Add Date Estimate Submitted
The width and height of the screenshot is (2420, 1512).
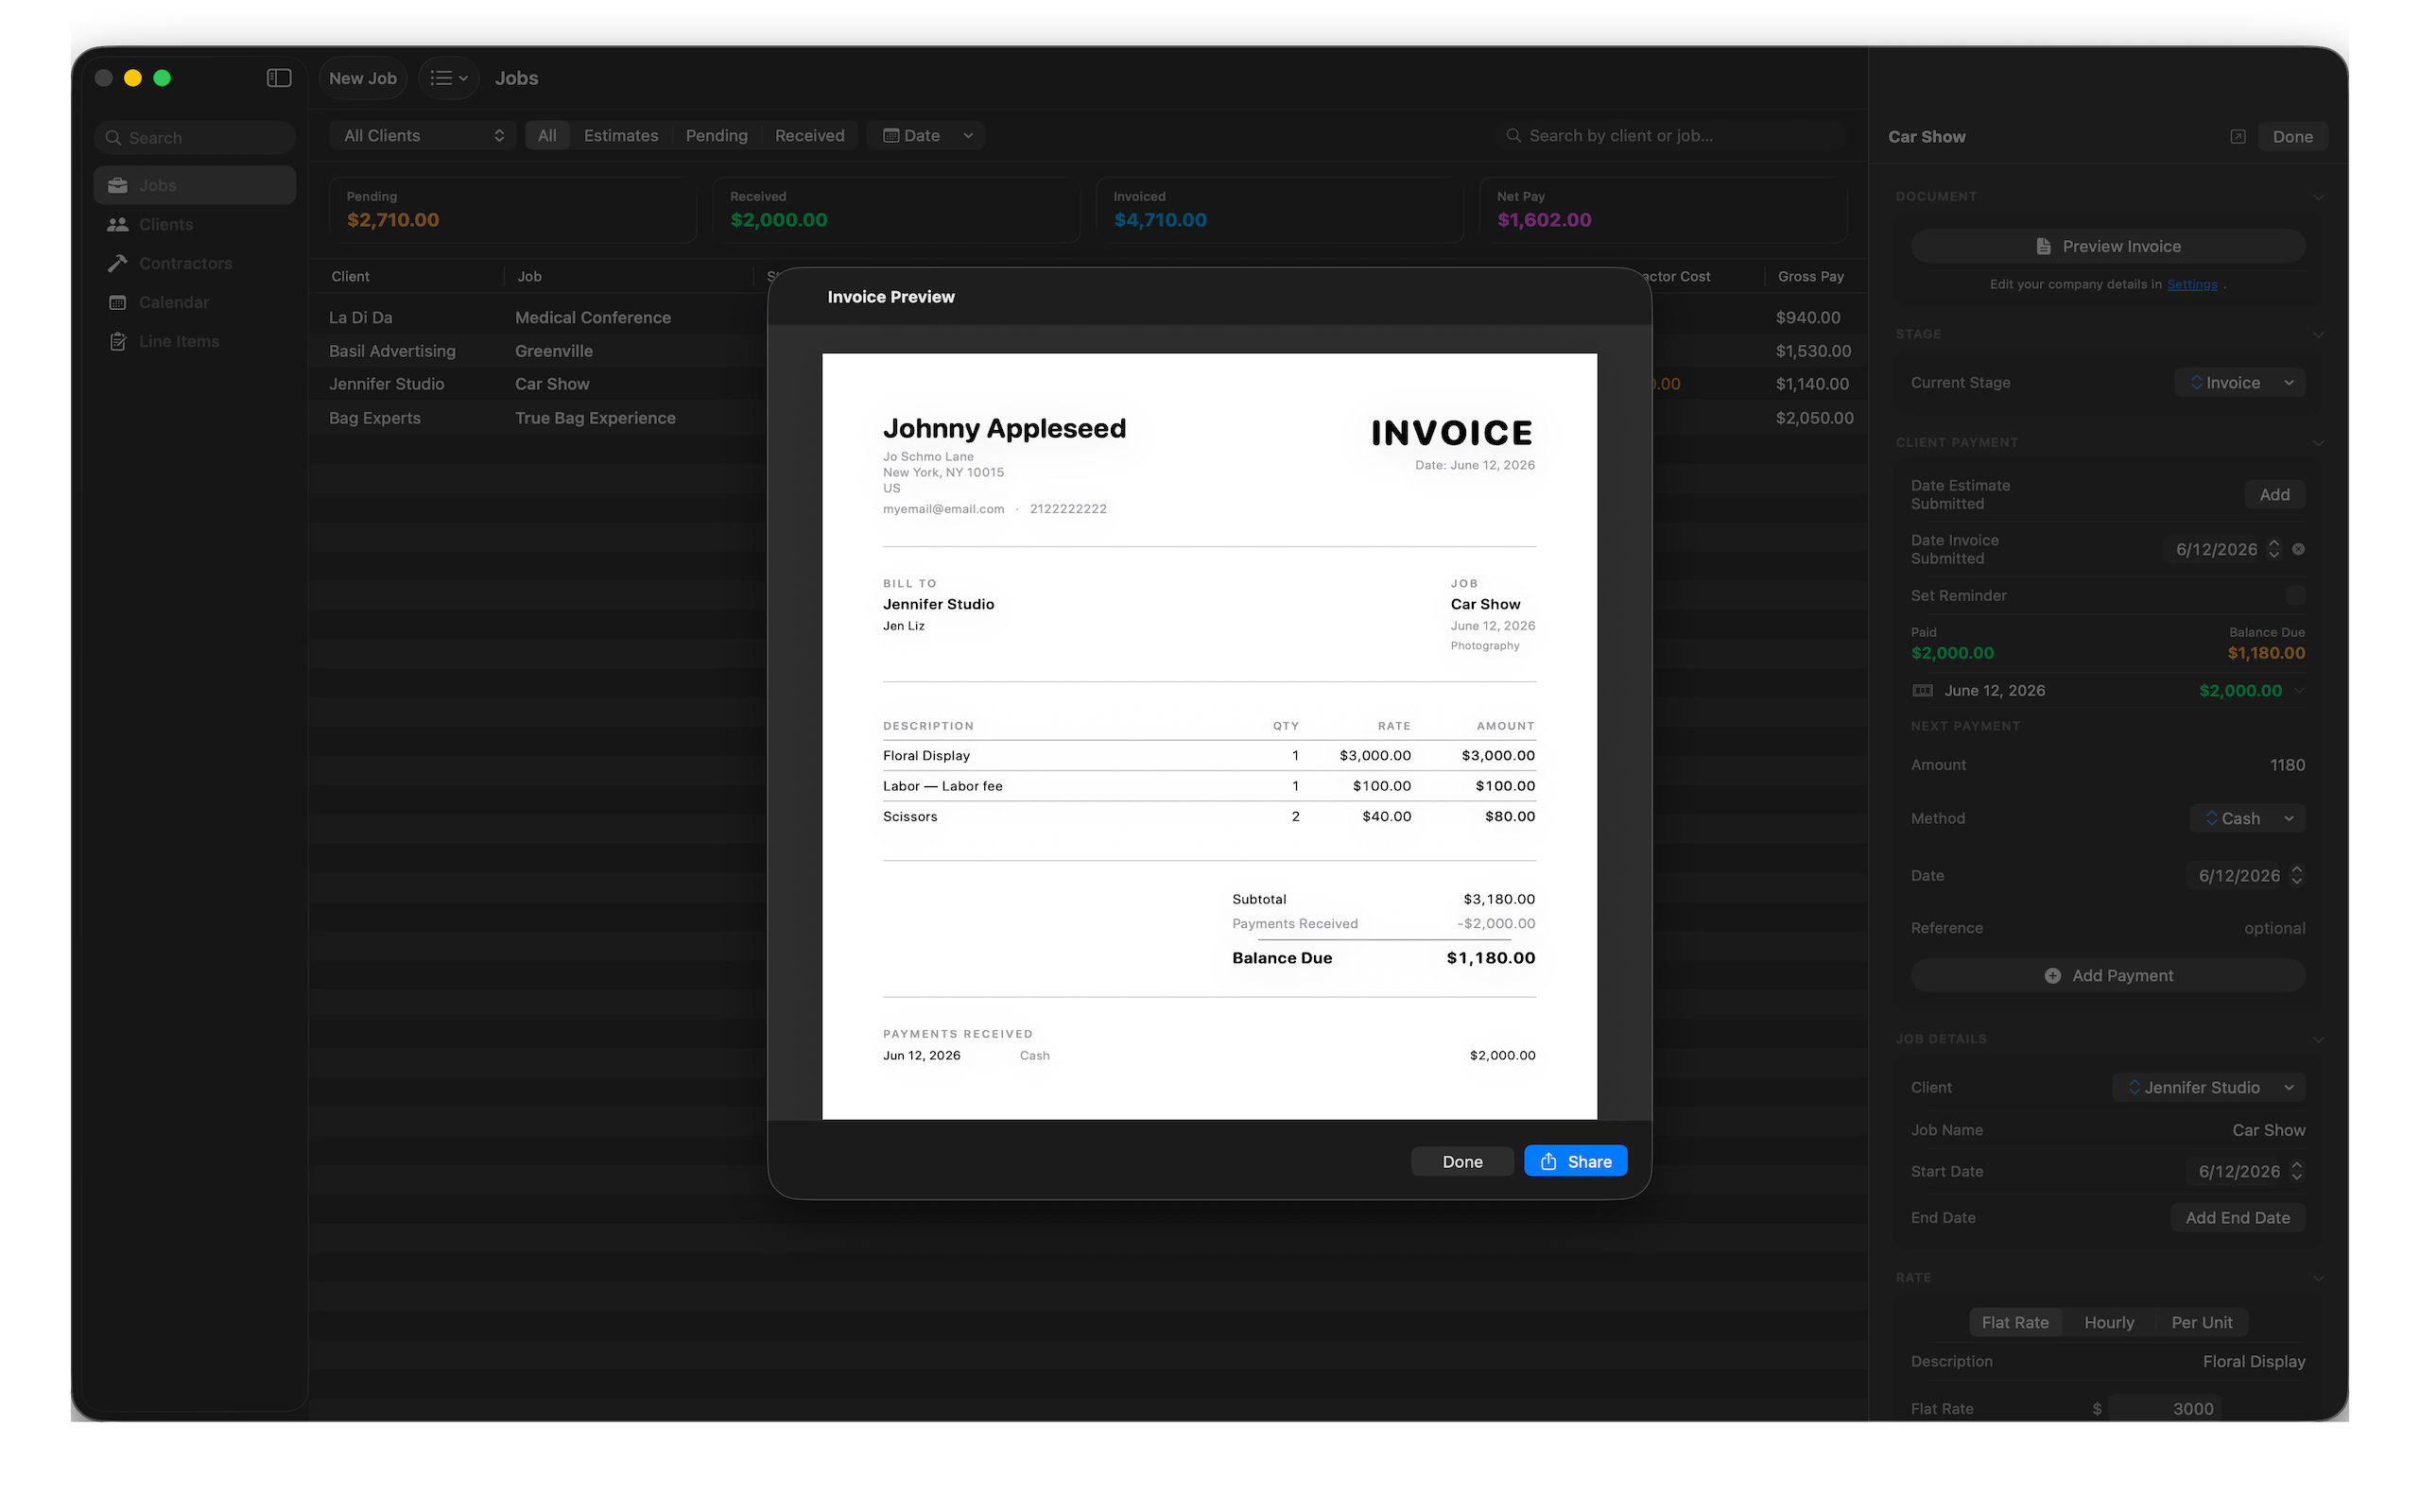(2274, 494)
